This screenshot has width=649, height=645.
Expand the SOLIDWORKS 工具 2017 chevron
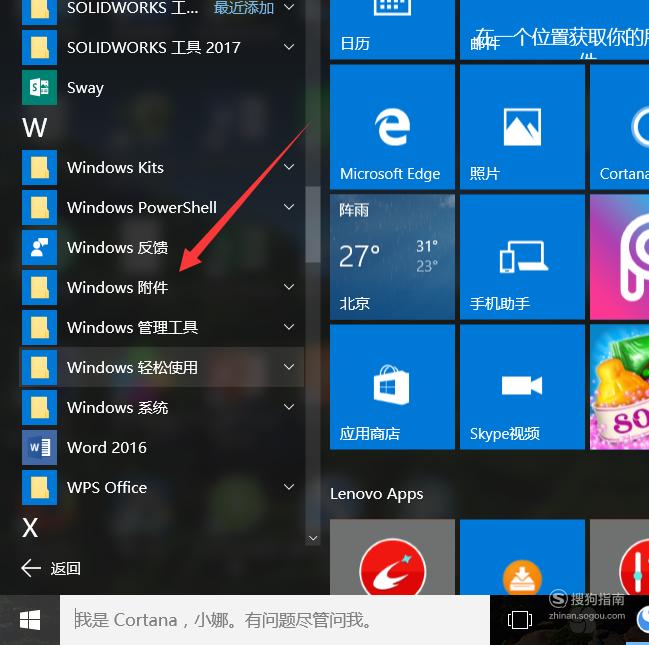click(289, 47)
